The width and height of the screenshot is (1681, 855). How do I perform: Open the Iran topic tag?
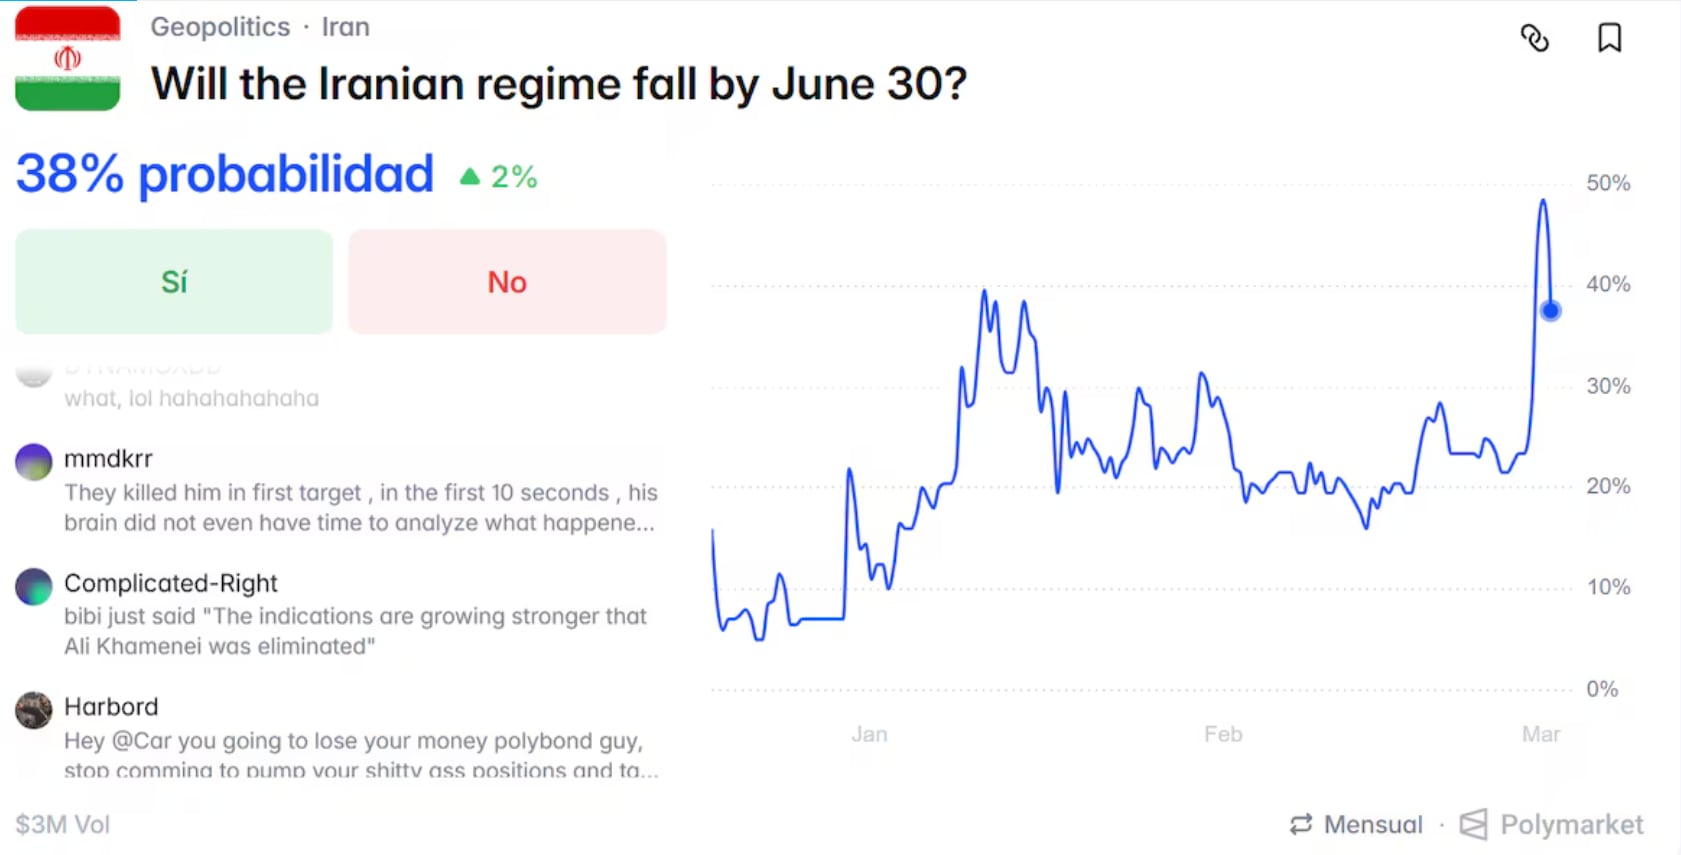pyautogui.click(x=345, y=27)
